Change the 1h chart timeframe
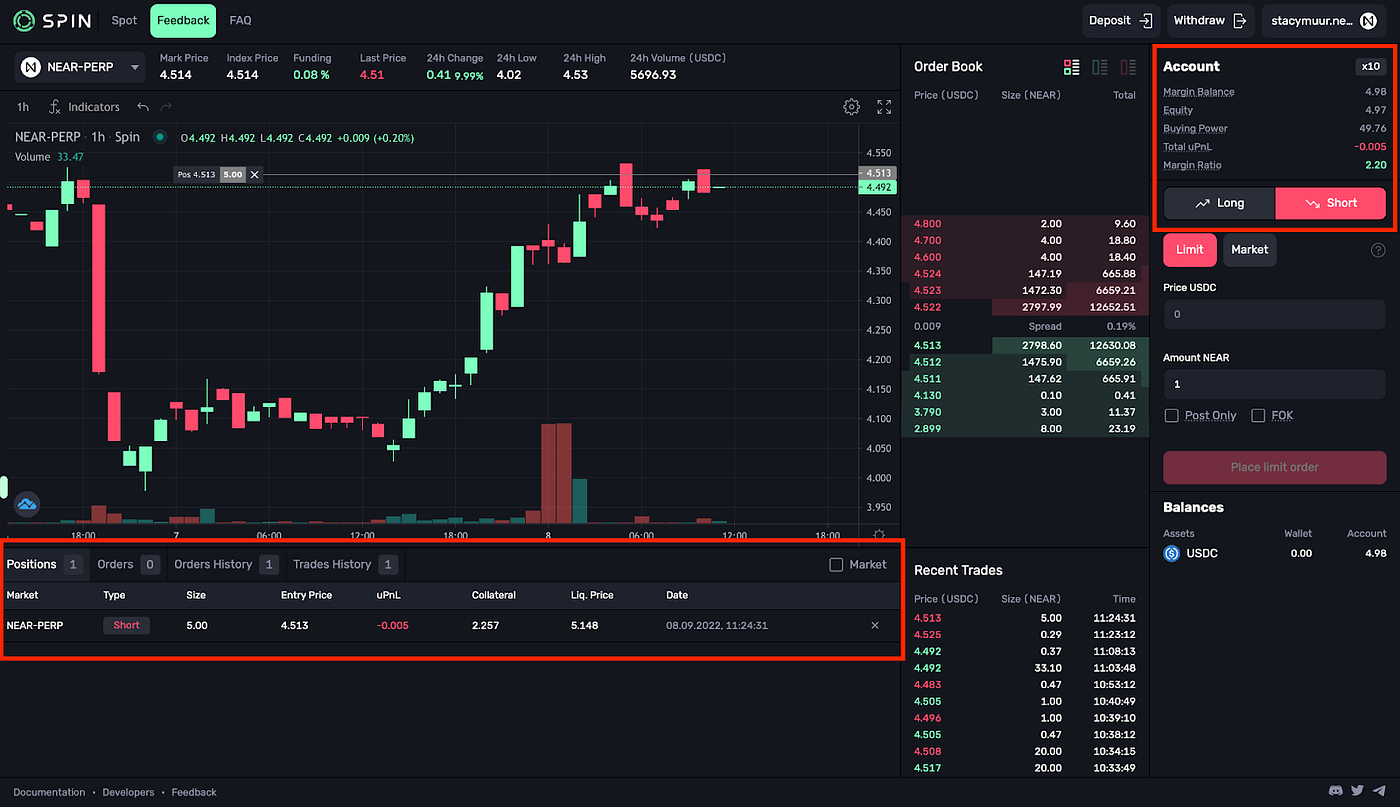The image size is (1400, 807). pos(23,107)
